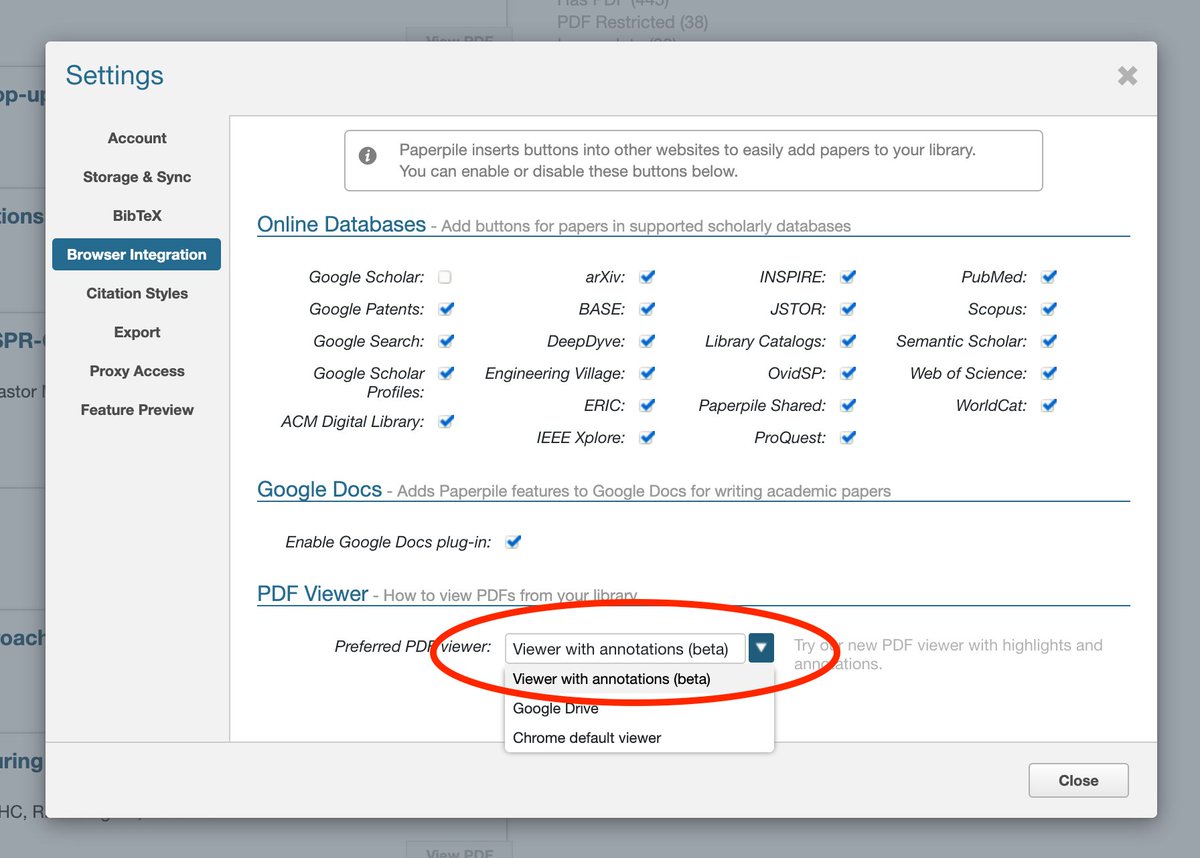Disable the Enable Google Docs plug-in checkbox
This screenshot has width=1200, height=858.
pos(514,542)
